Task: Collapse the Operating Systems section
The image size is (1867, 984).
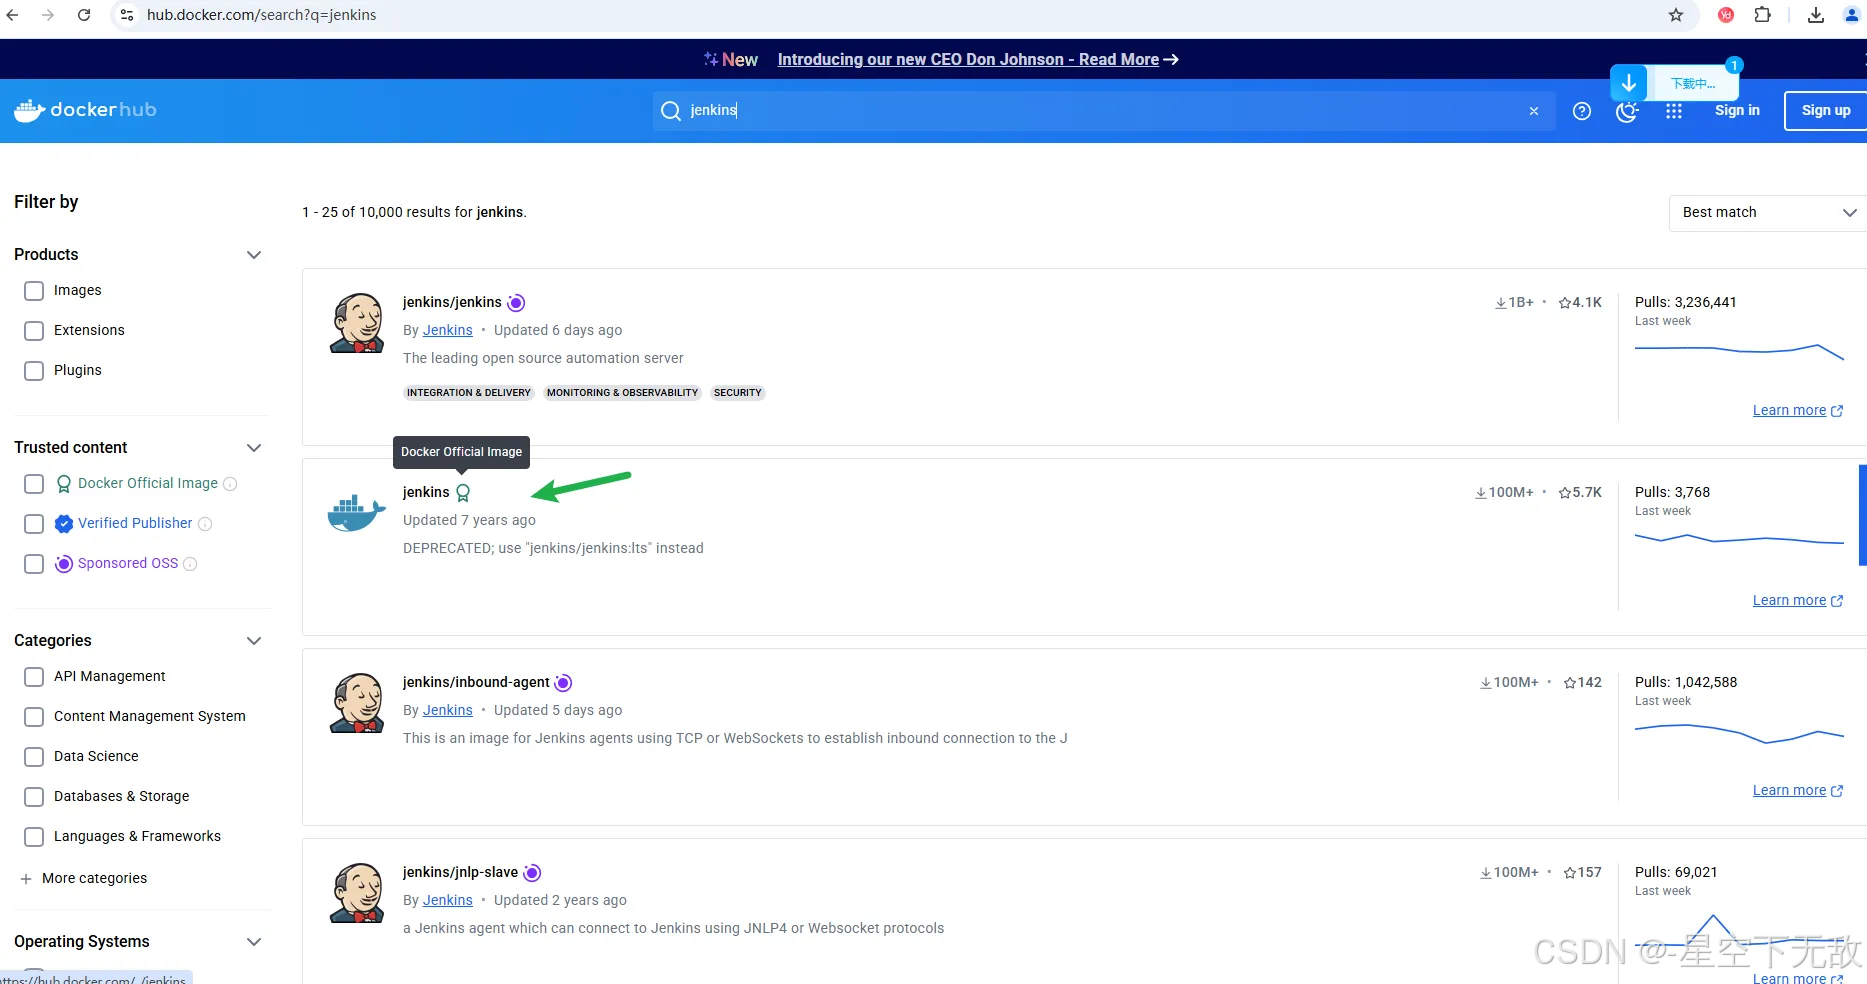Action: click(254, 942)
